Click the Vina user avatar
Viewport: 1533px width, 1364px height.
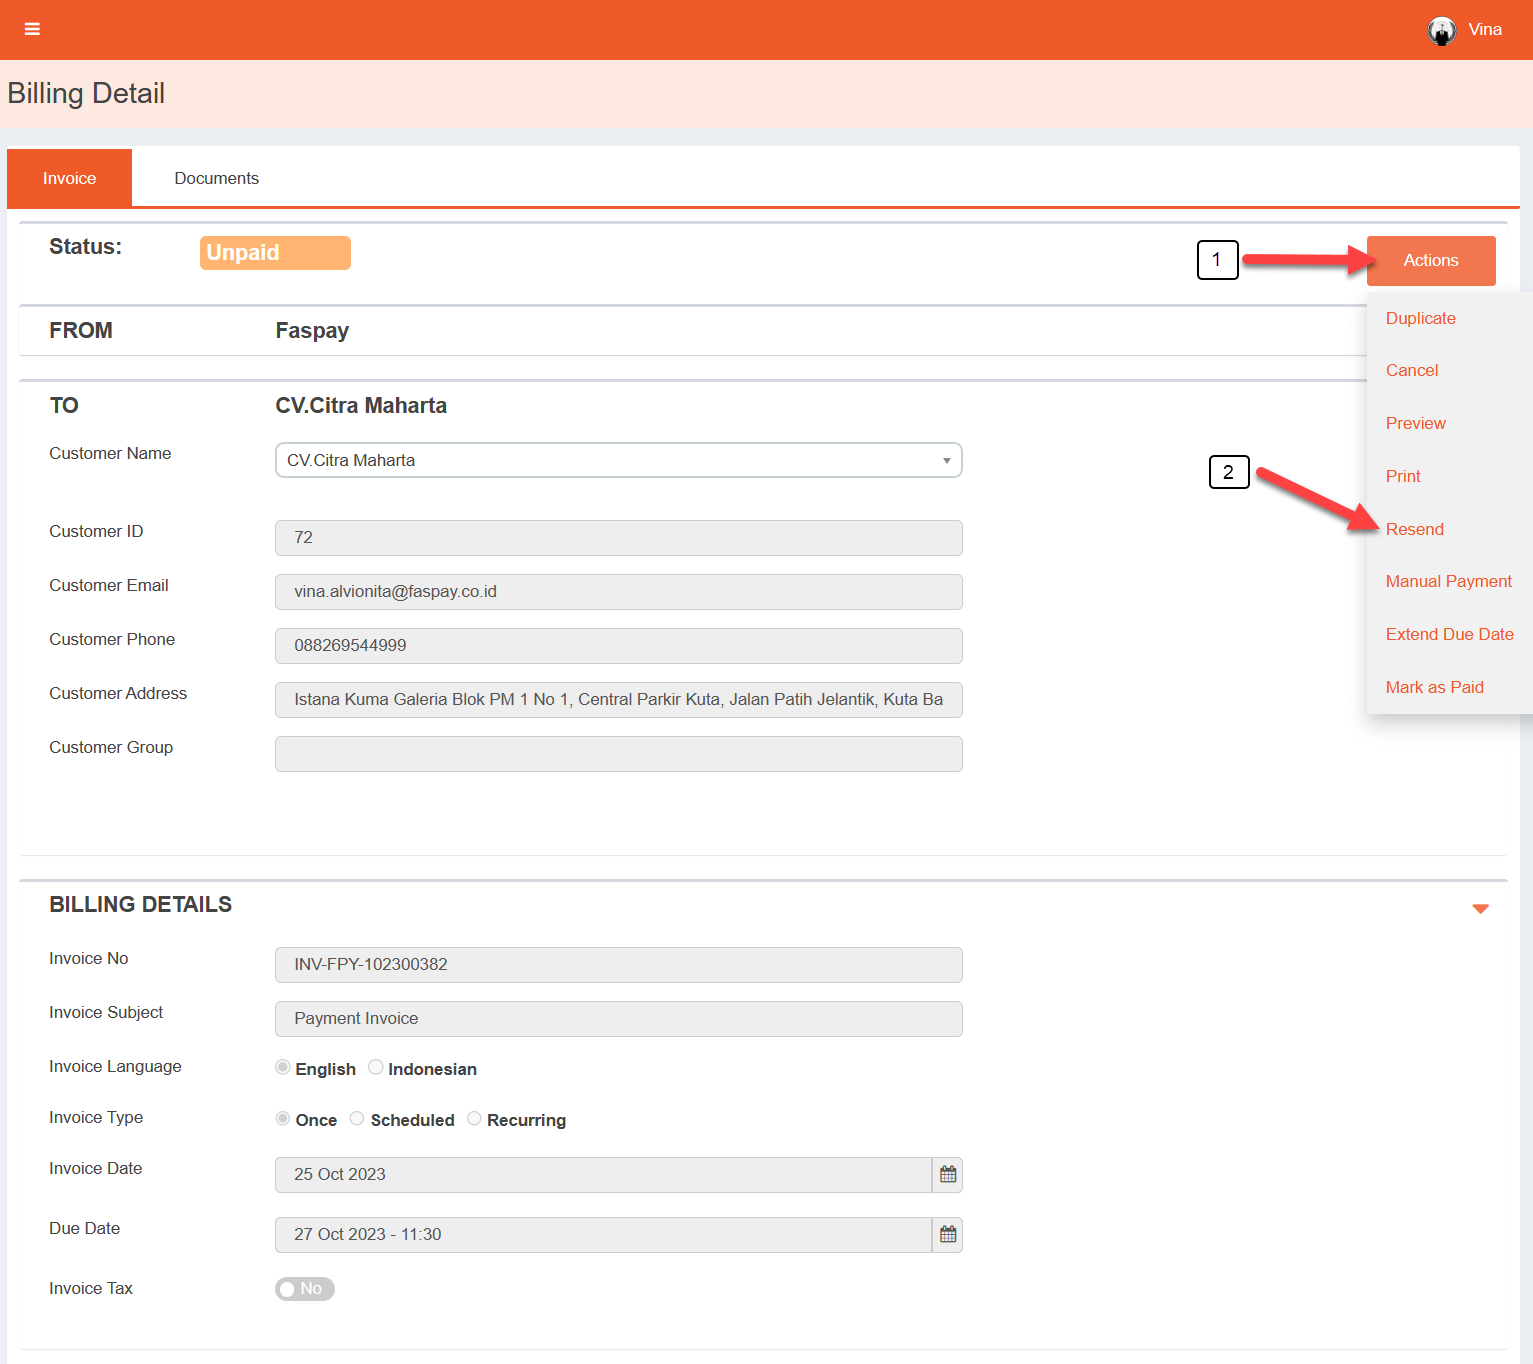coord(1441,31)
